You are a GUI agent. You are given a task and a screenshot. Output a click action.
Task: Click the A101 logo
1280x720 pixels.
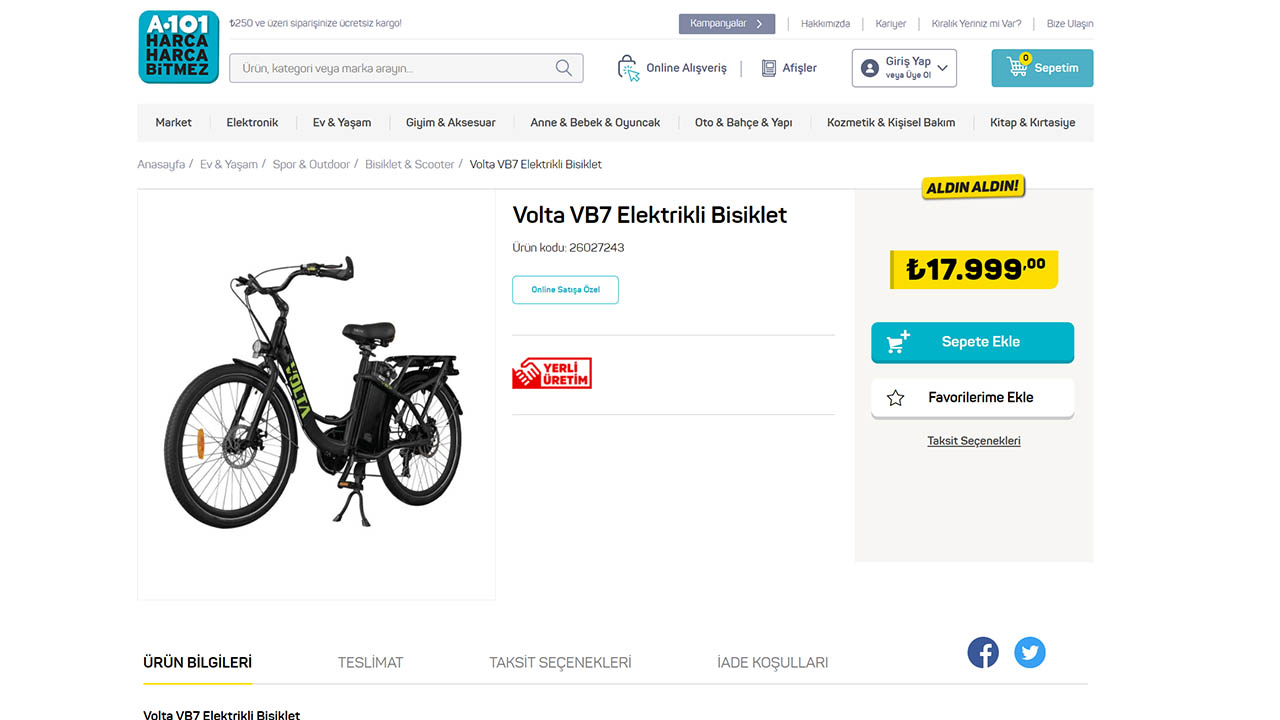(x=178, y=47)
